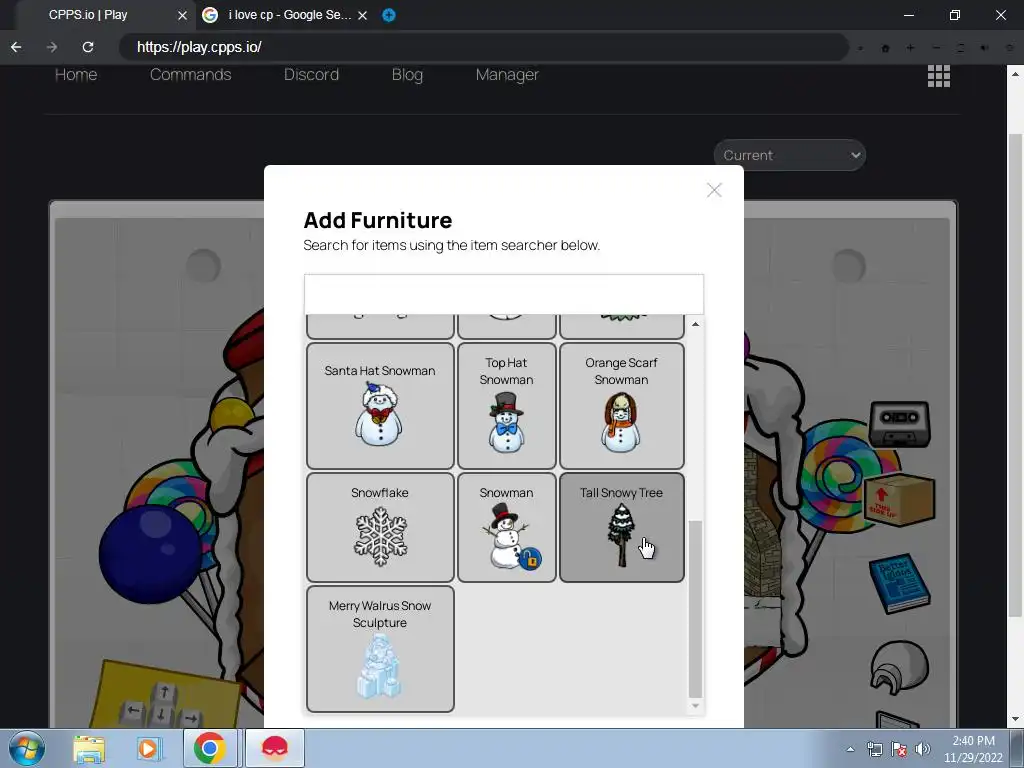Click the furniture list scrollbar thumb
This screenshot has height=768, width=1024.
[696, 609]
